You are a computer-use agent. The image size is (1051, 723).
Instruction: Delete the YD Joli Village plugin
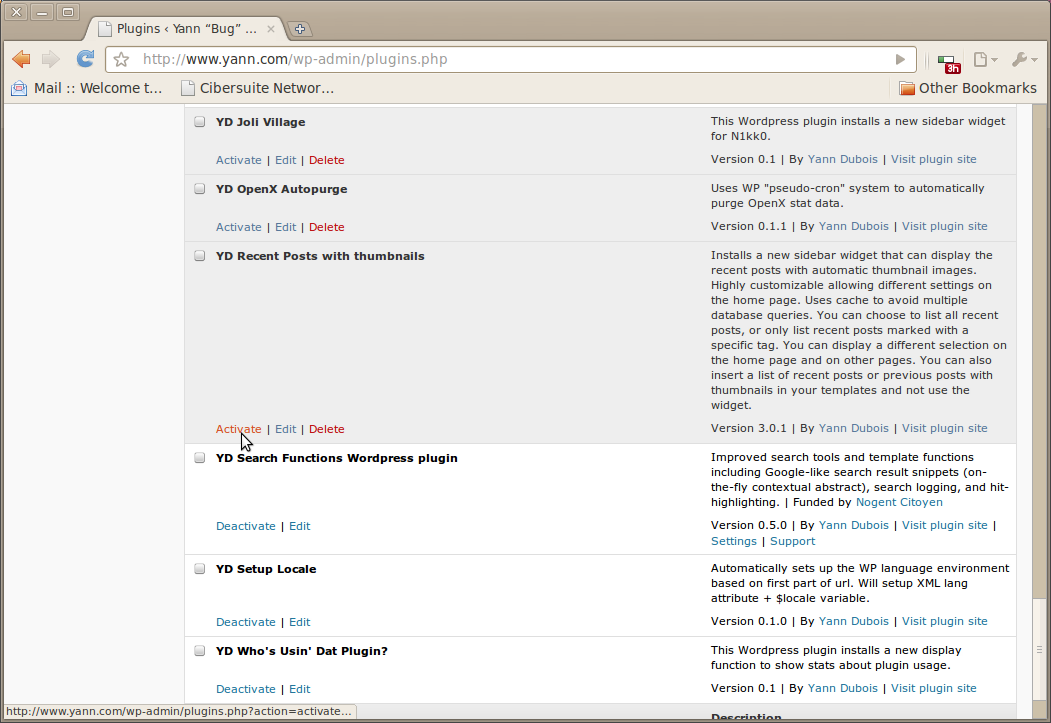326,160
